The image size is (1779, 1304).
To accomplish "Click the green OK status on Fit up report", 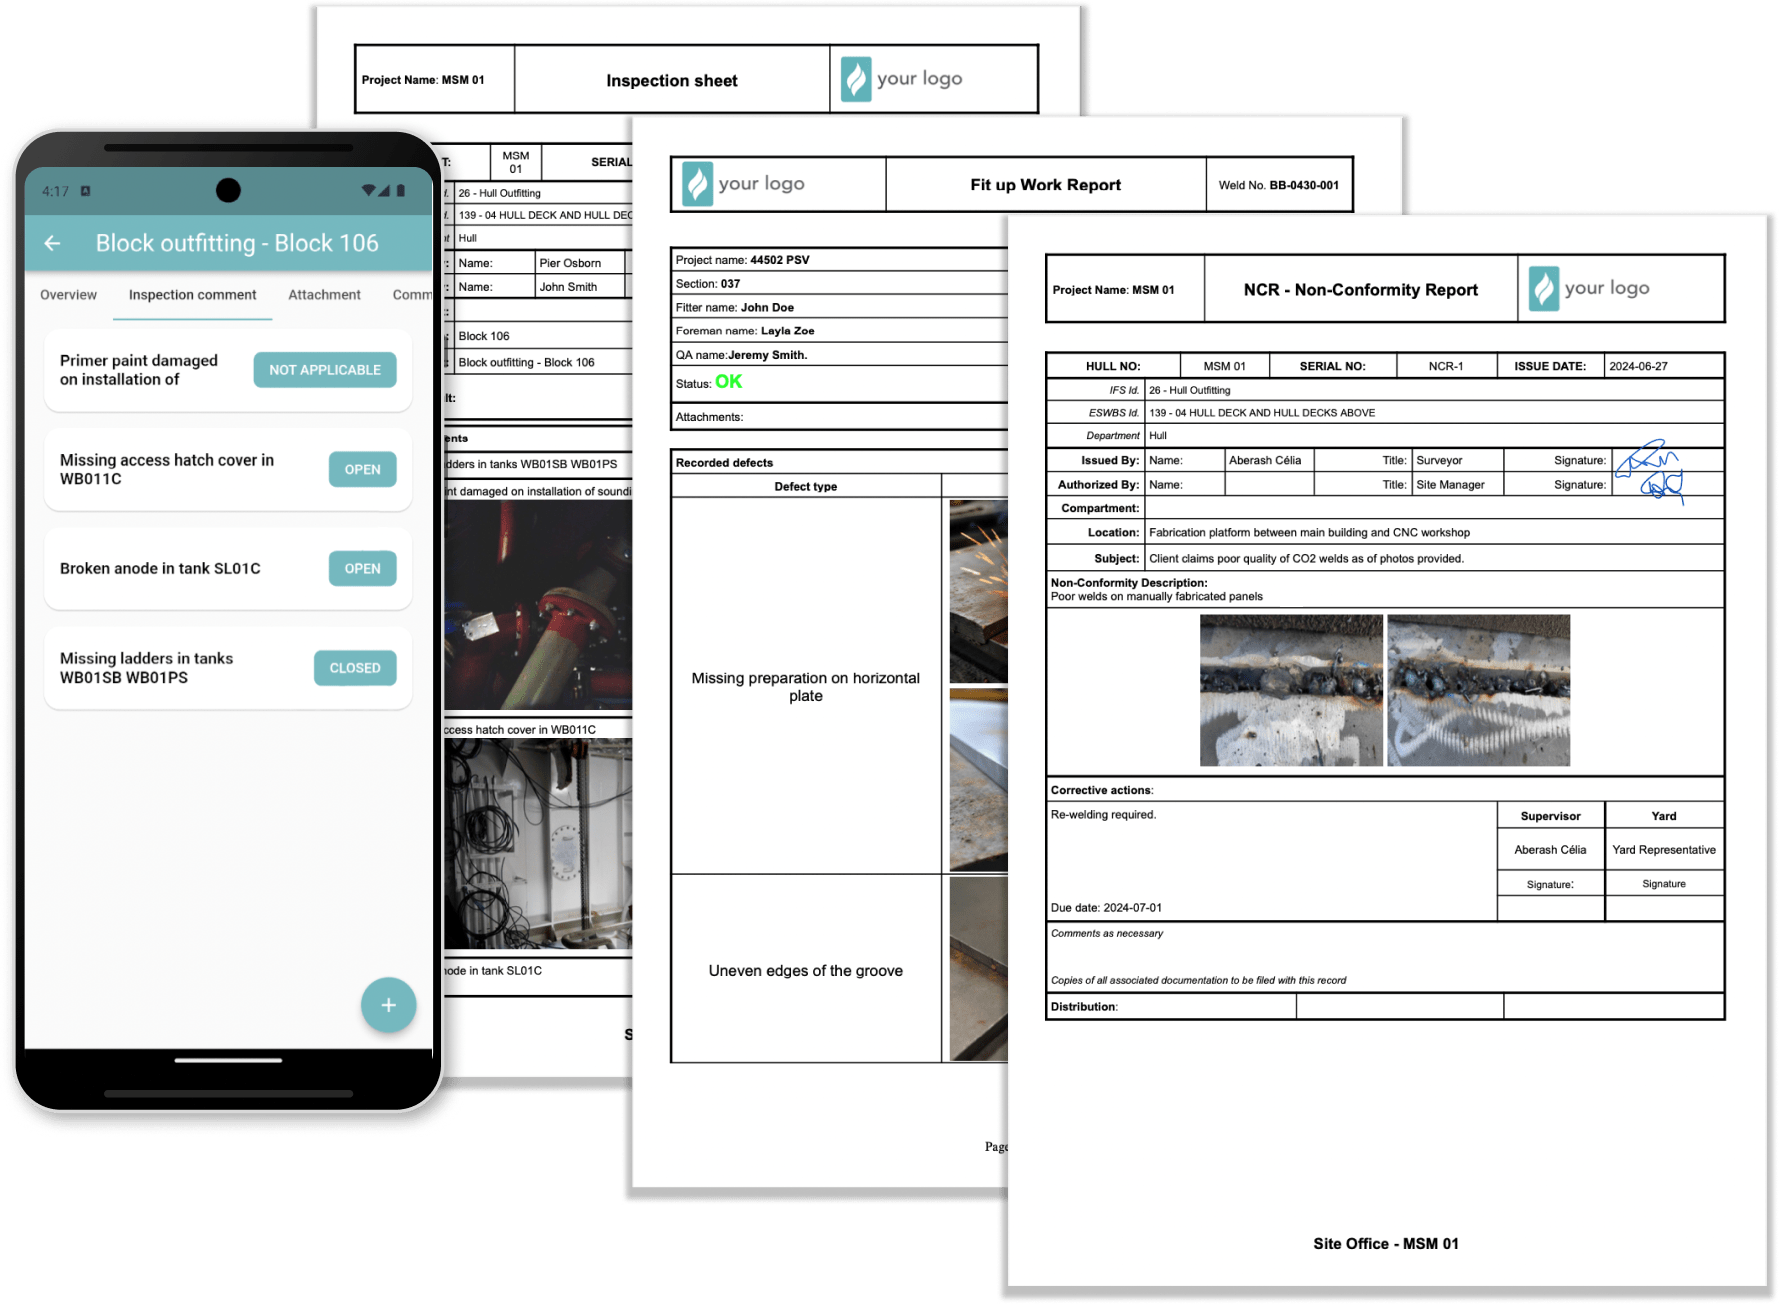I will click(x=729, y=380).
